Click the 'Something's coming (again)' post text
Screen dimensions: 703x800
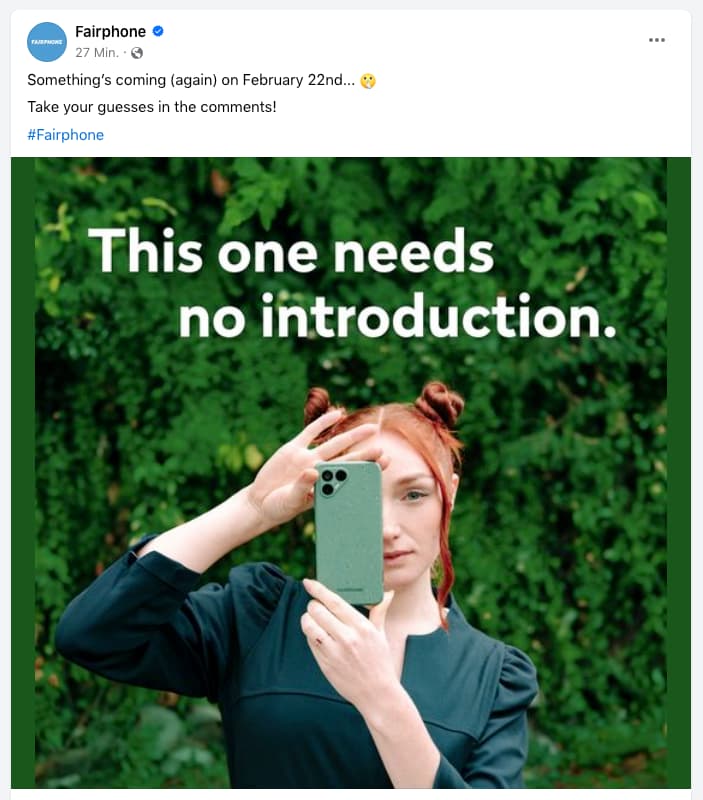191,80
